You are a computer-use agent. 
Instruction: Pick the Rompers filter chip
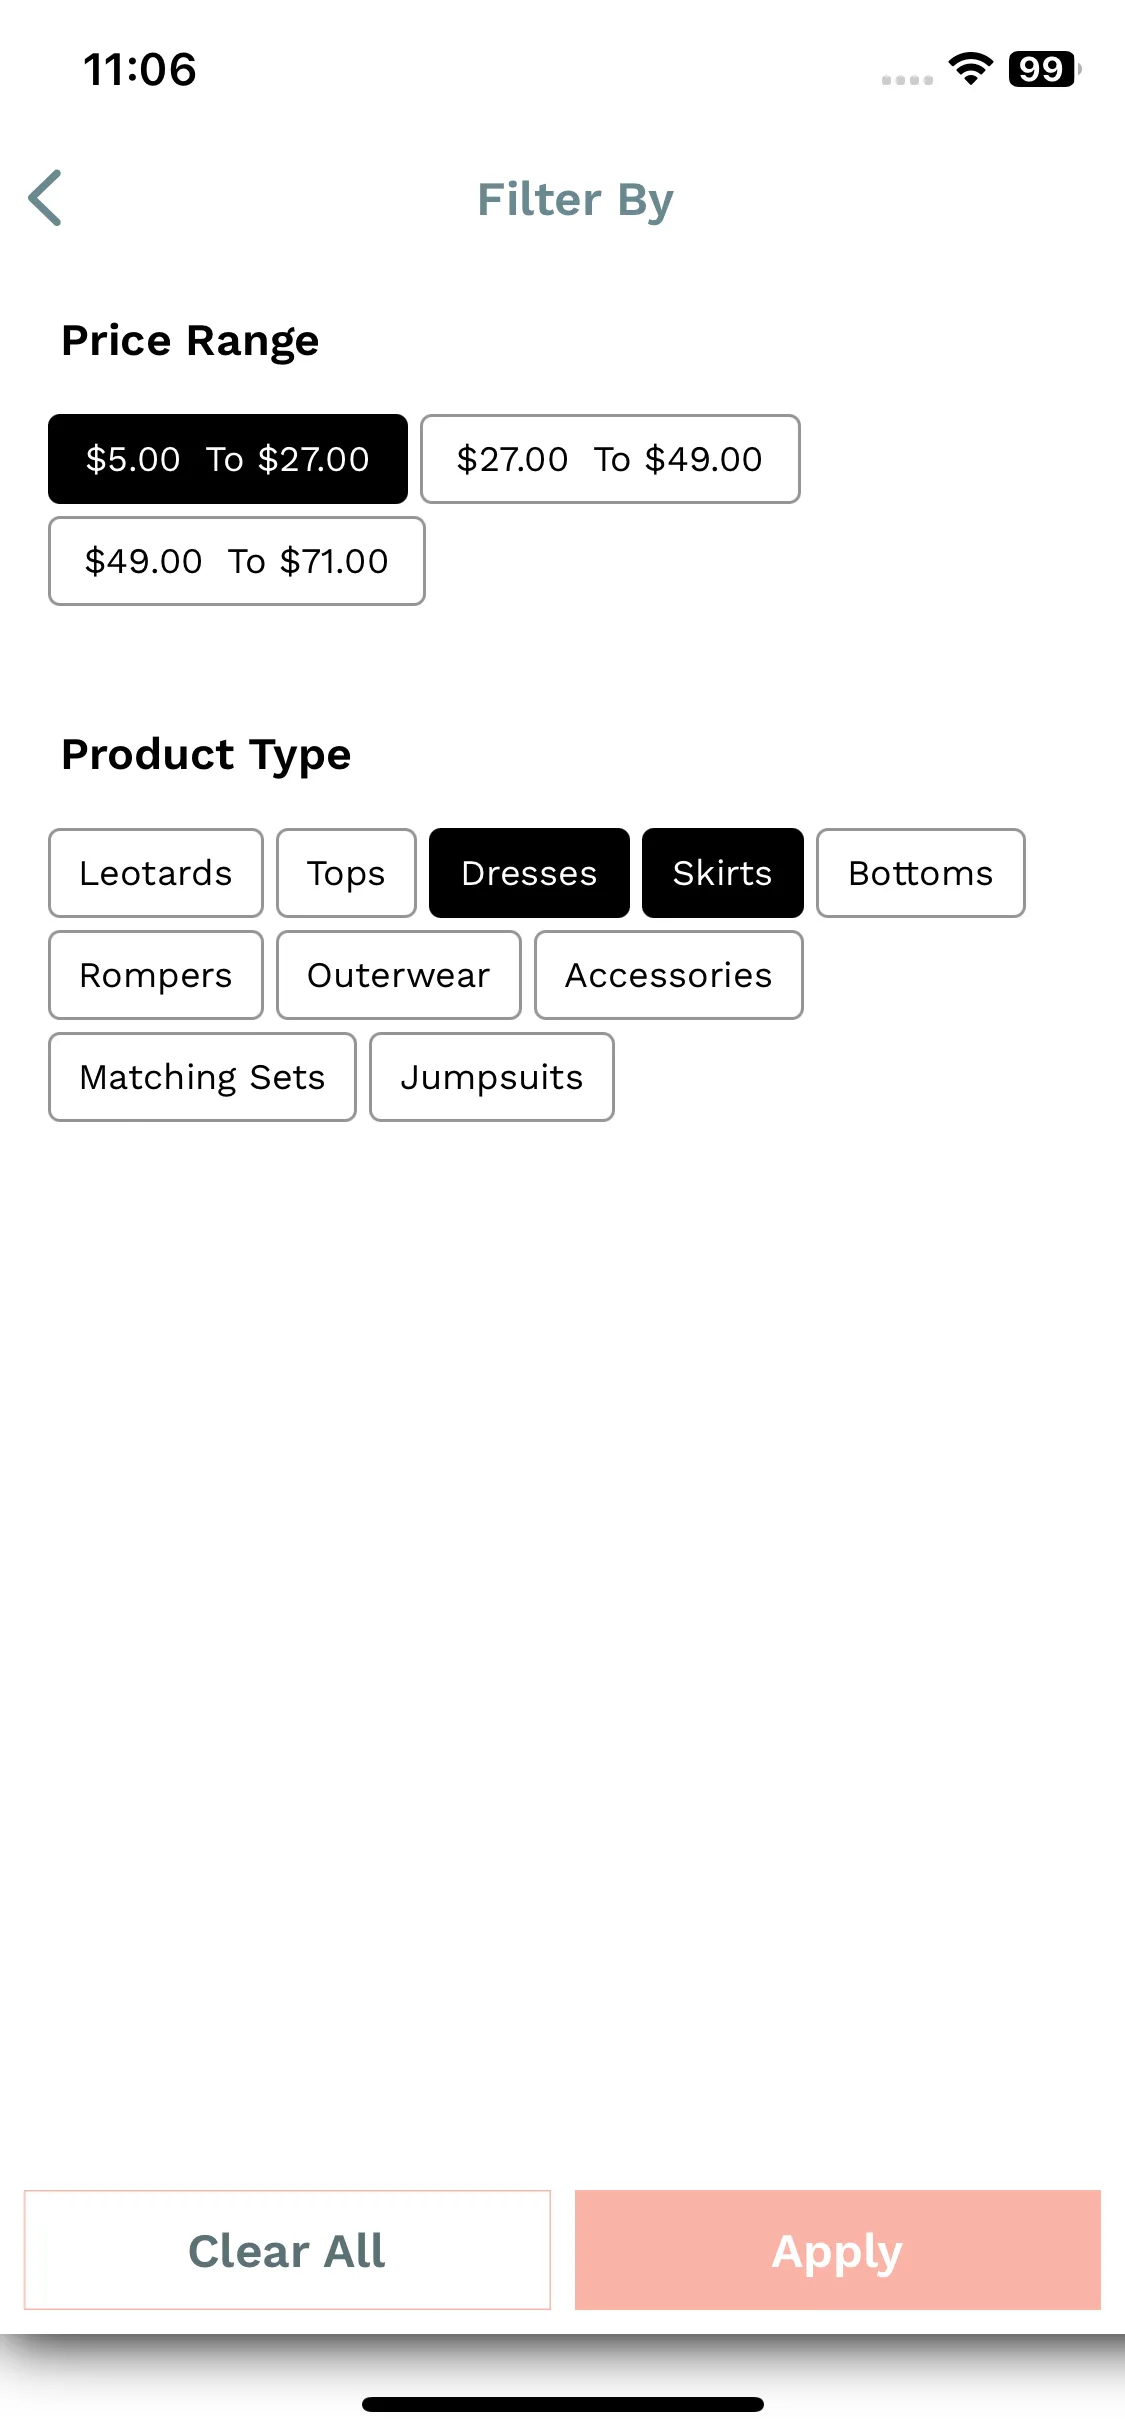point(156,975)
